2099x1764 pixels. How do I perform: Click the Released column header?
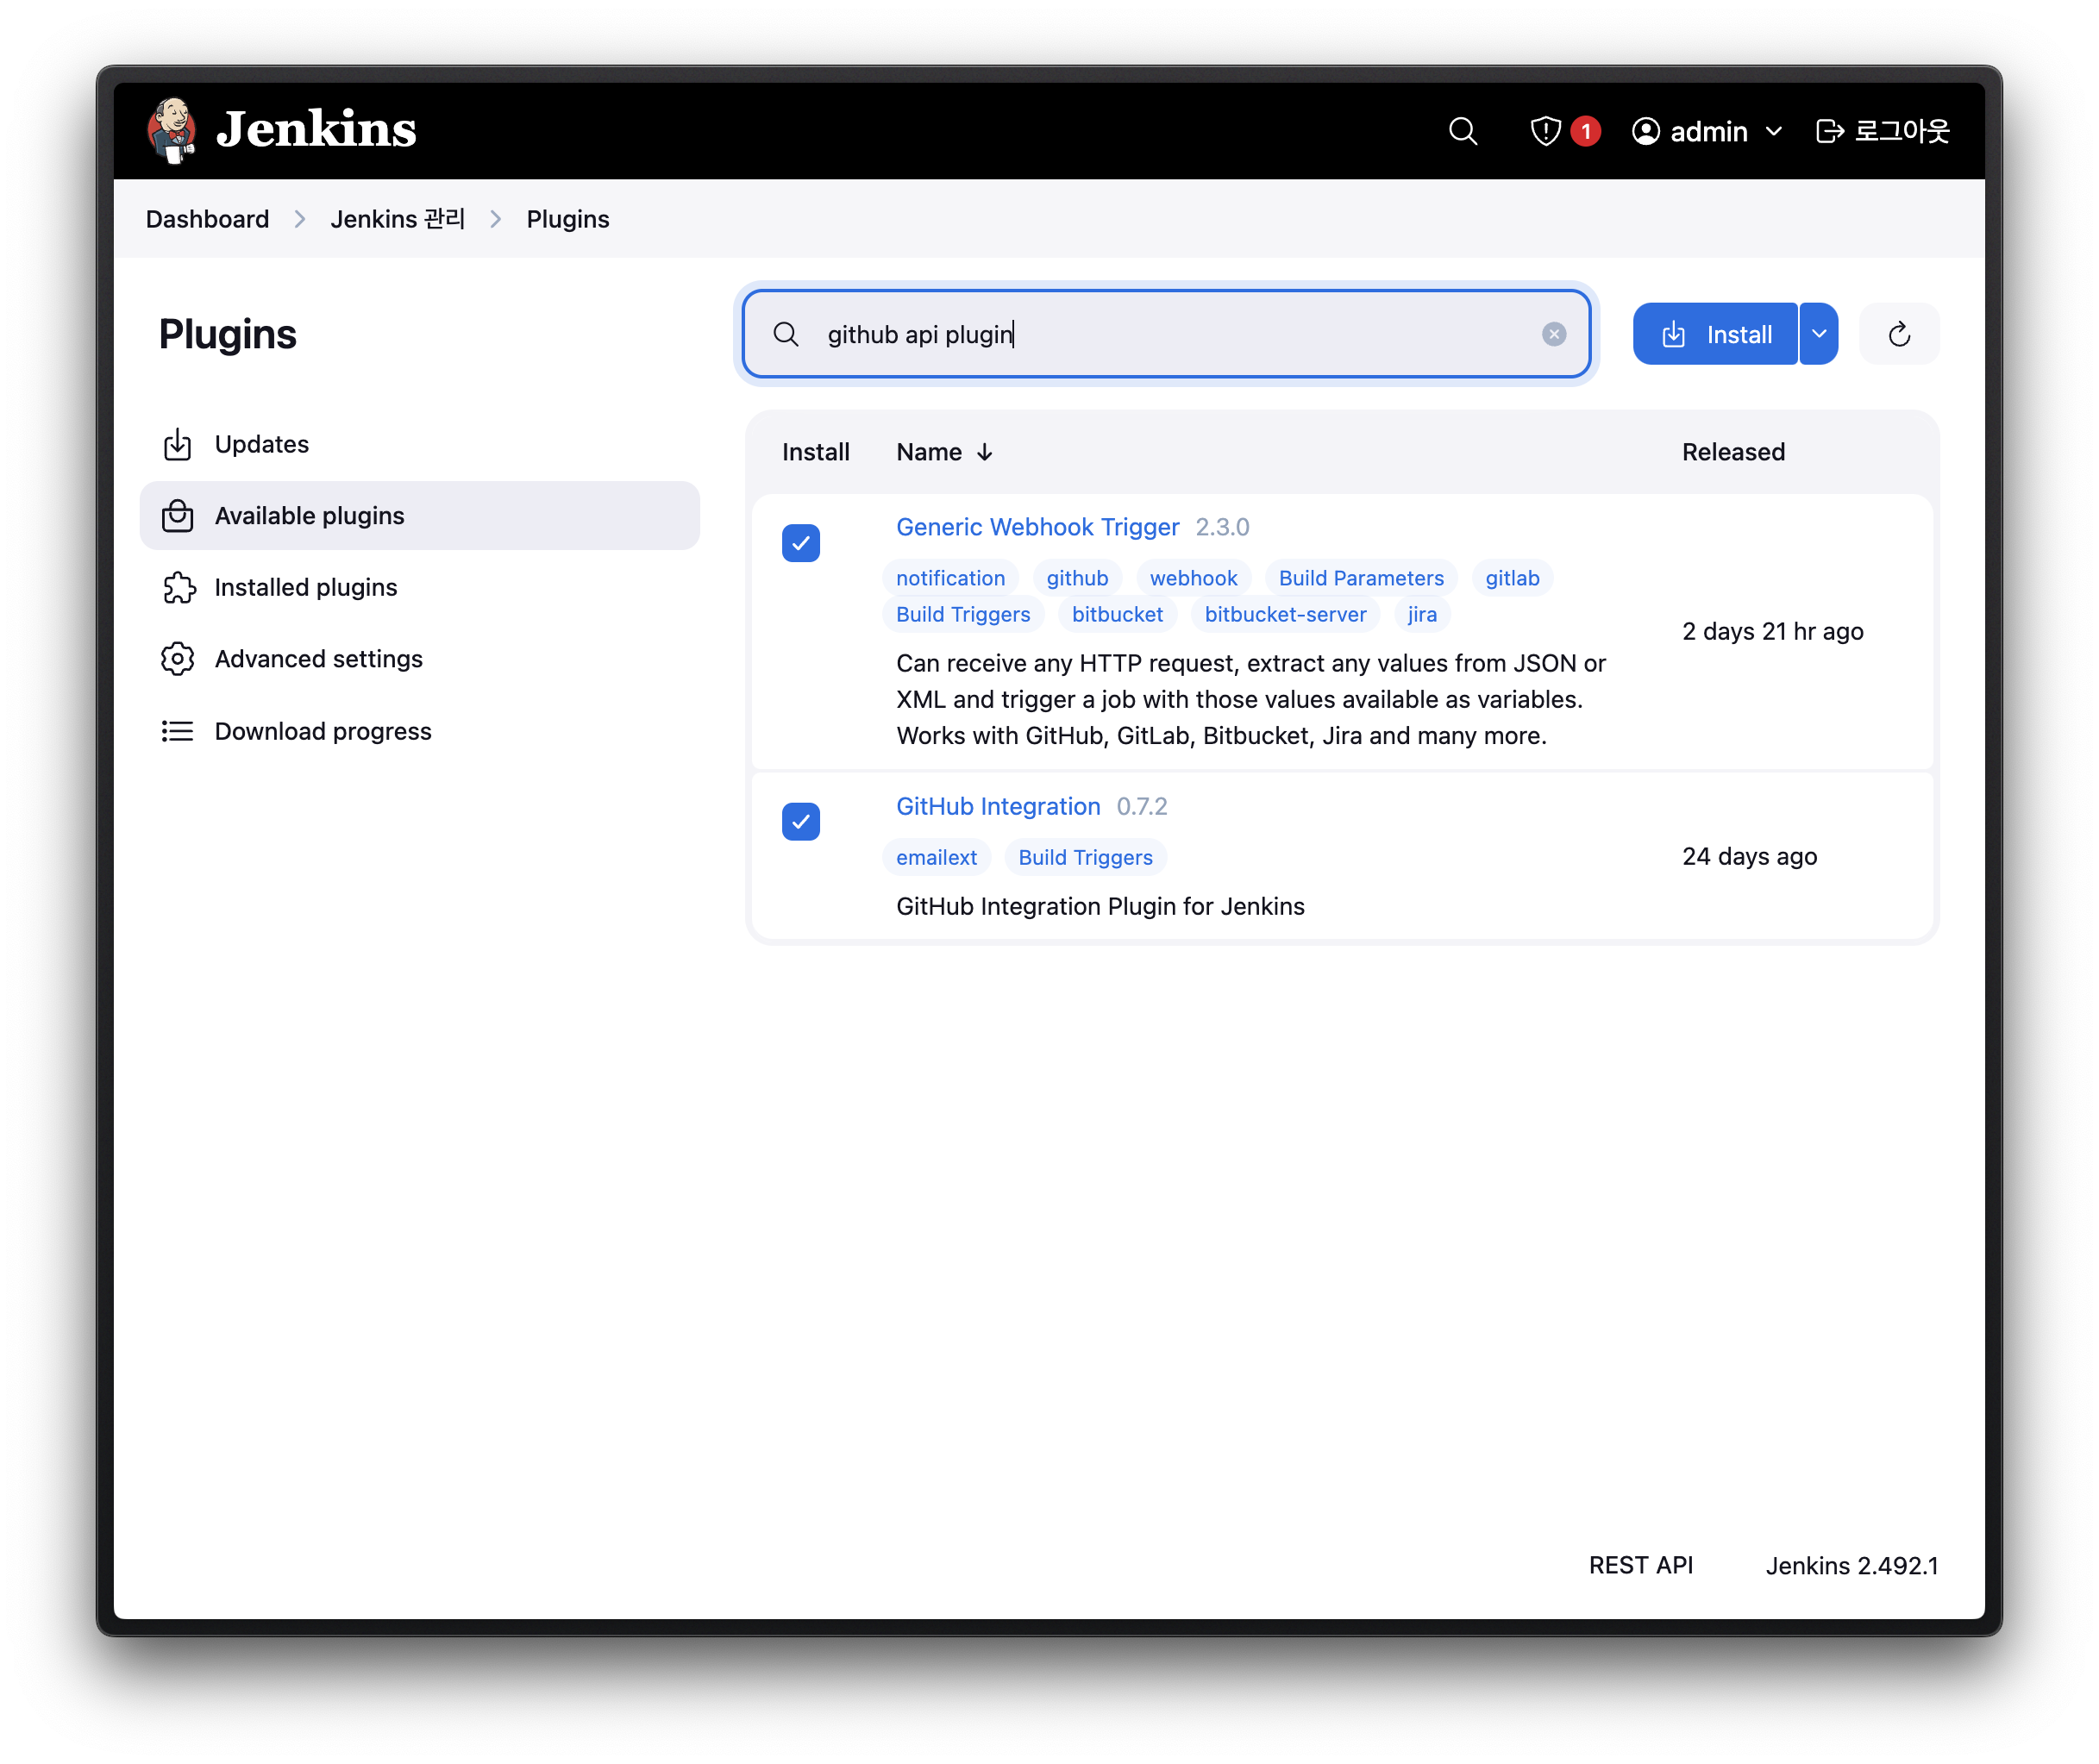[1733, 452]
